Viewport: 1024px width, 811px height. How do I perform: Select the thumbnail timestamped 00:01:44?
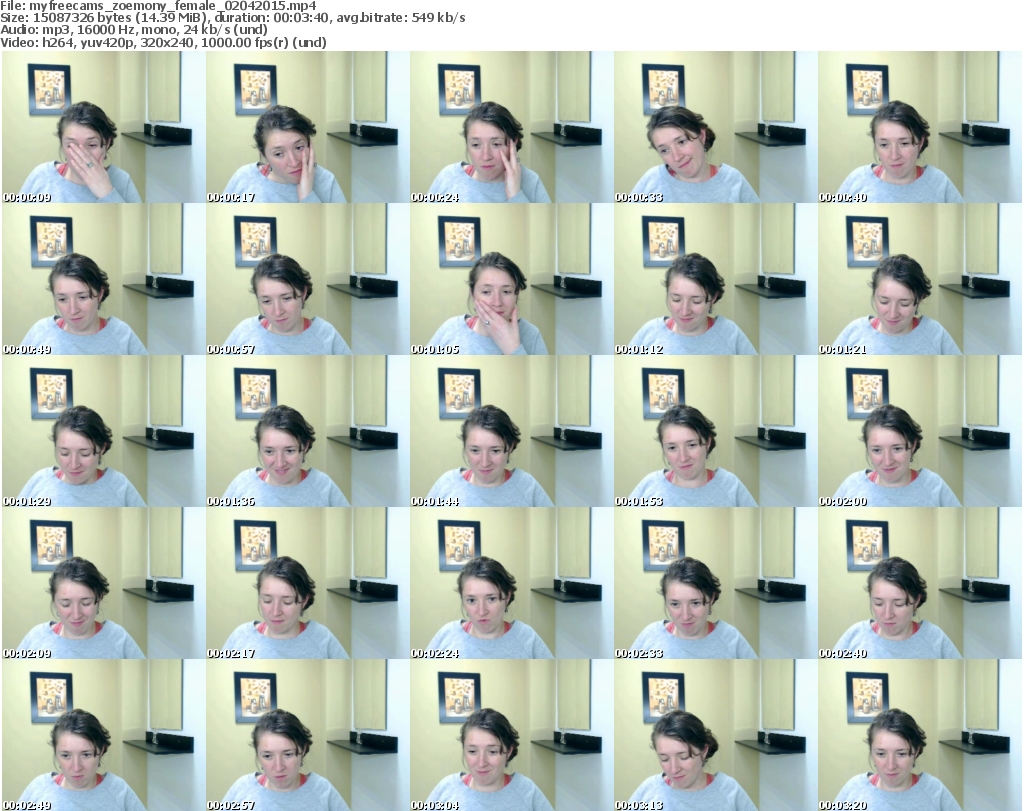[511, 432]
